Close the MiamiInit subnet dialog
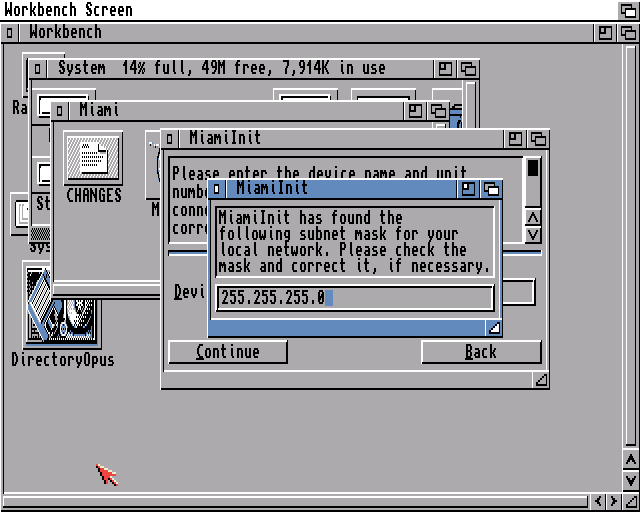The width and height of the screenshot is (640, 512). pos(217,189)
